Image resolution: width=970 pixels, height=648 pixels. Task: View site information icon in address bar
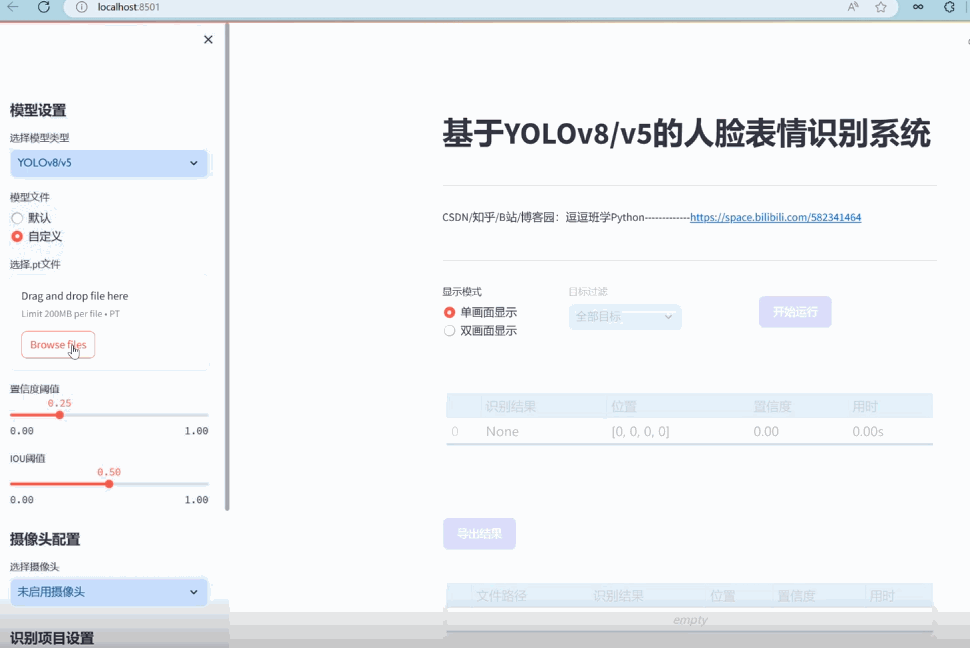click(x=81, y=7)
